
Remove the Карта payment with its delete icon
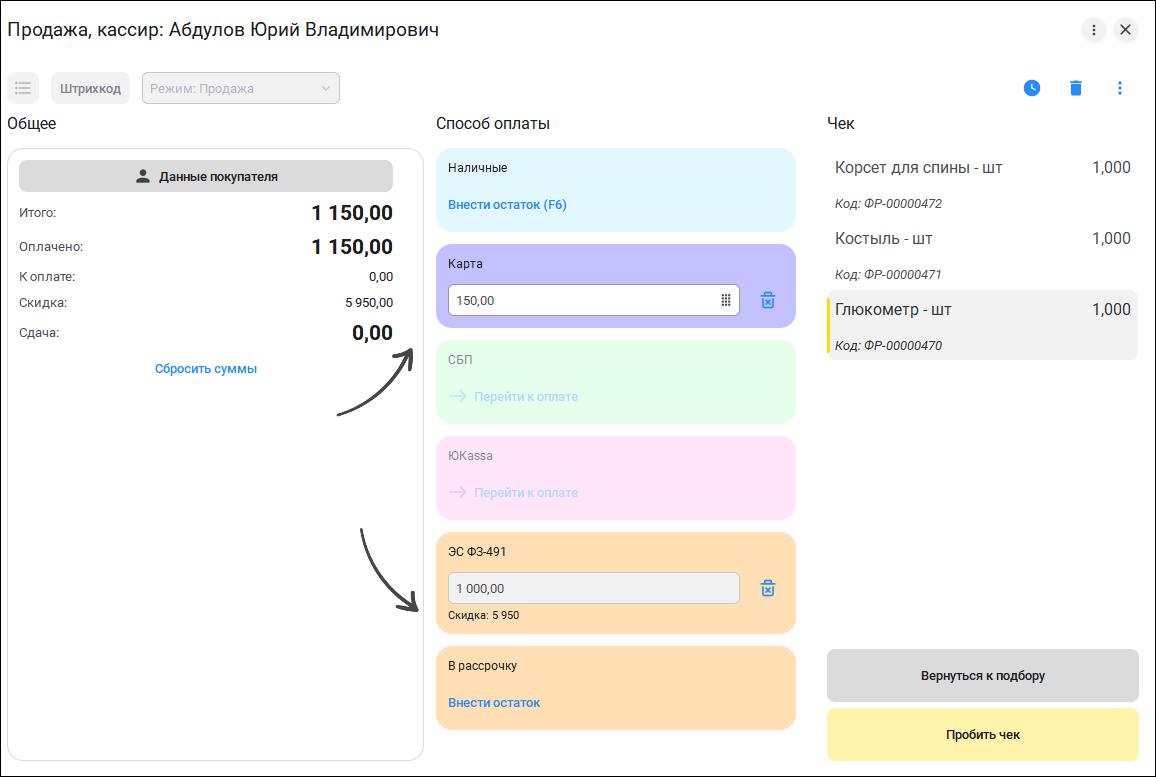767,300
